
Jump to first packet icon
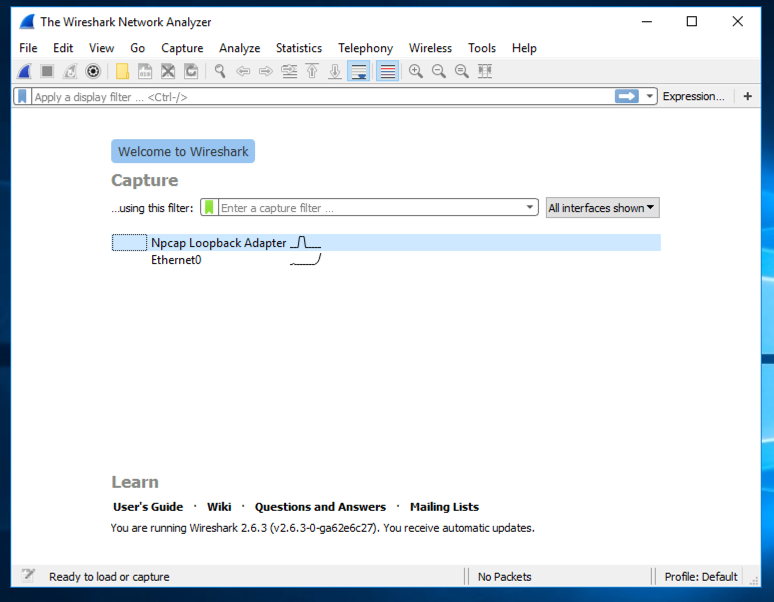[312, 72]
